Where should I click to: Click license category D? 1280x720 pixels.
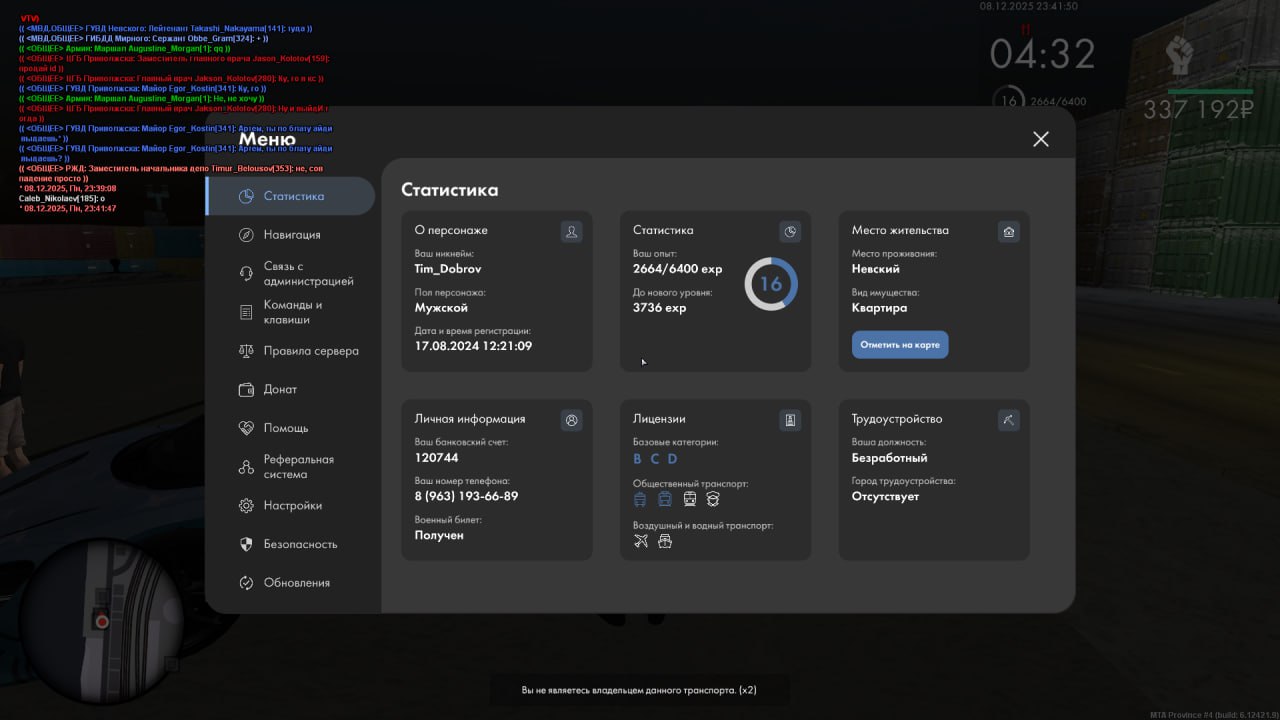pyautogui.click(x=672, y=459)
